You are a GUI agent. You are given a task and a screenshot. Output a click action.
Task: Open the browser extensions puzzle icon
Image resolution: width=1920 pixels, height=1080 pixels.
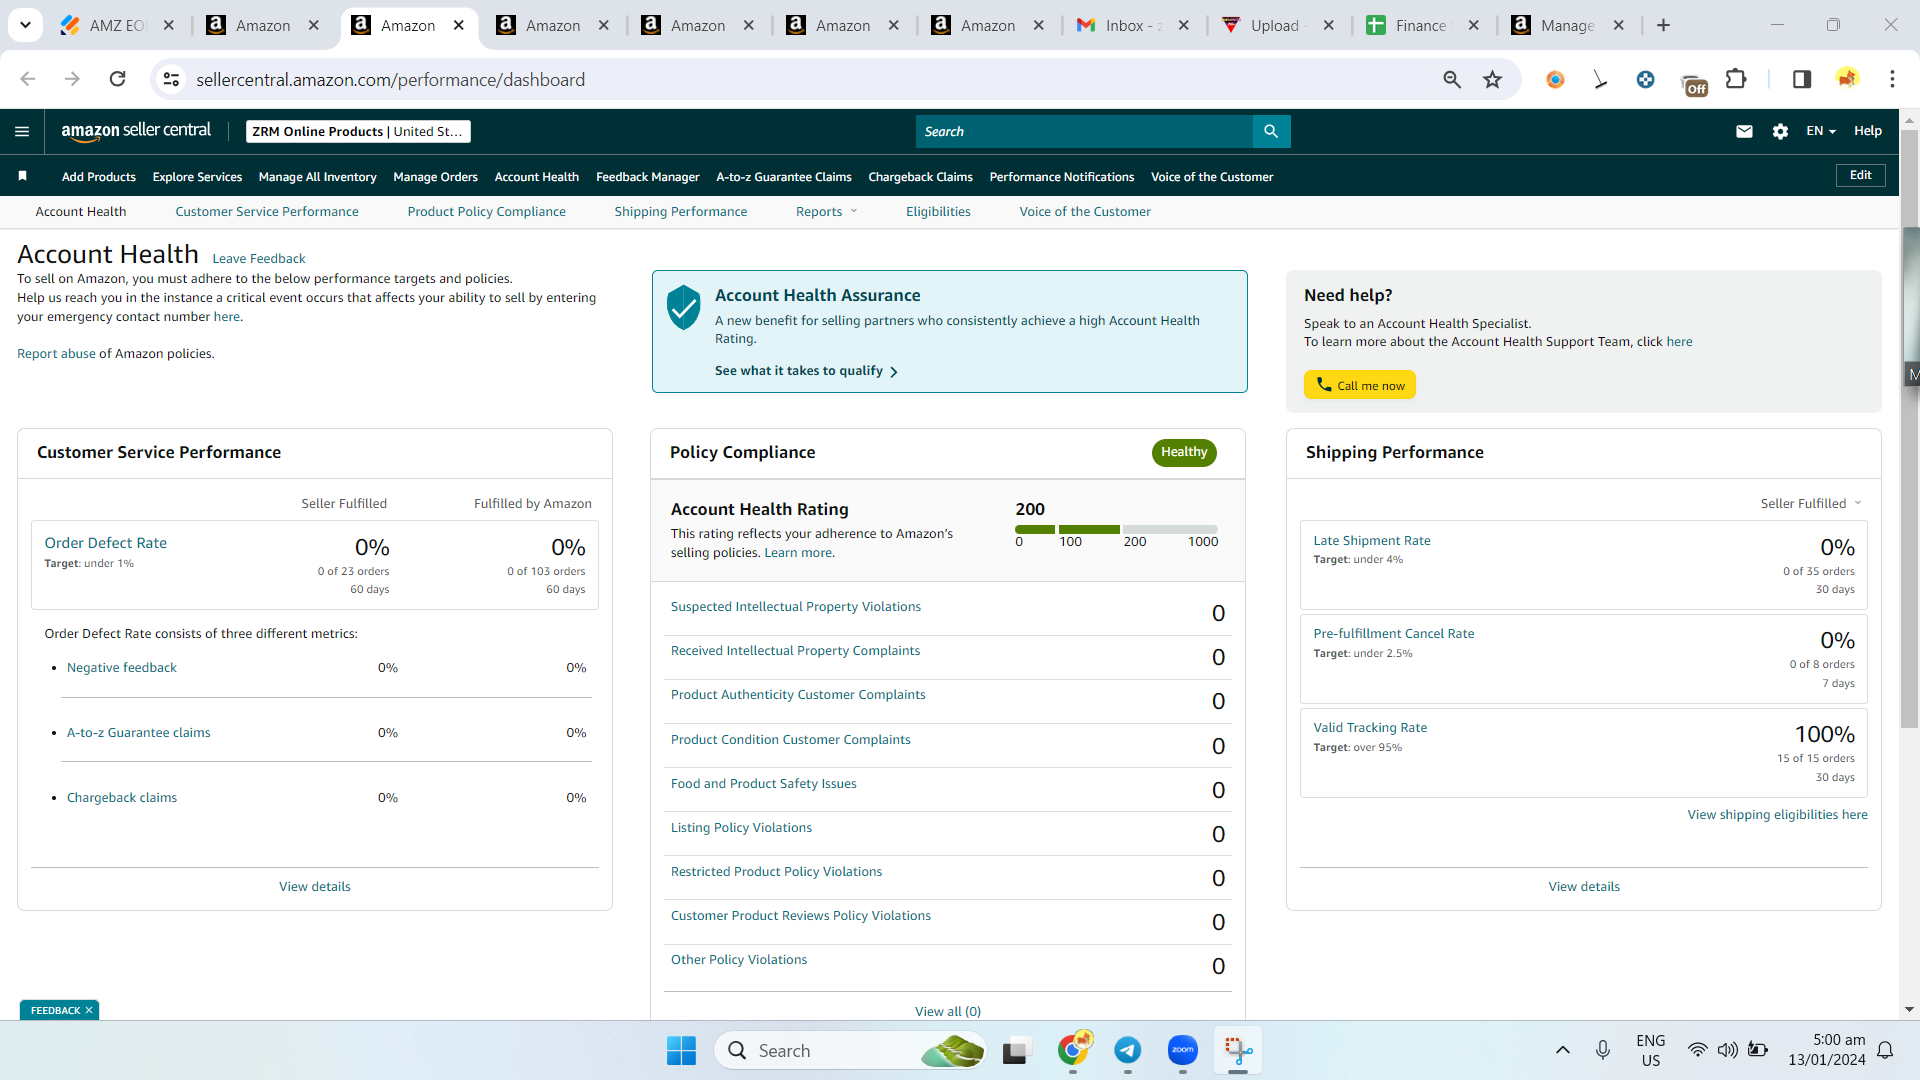pyautogui.click(x=1736, y=79)
